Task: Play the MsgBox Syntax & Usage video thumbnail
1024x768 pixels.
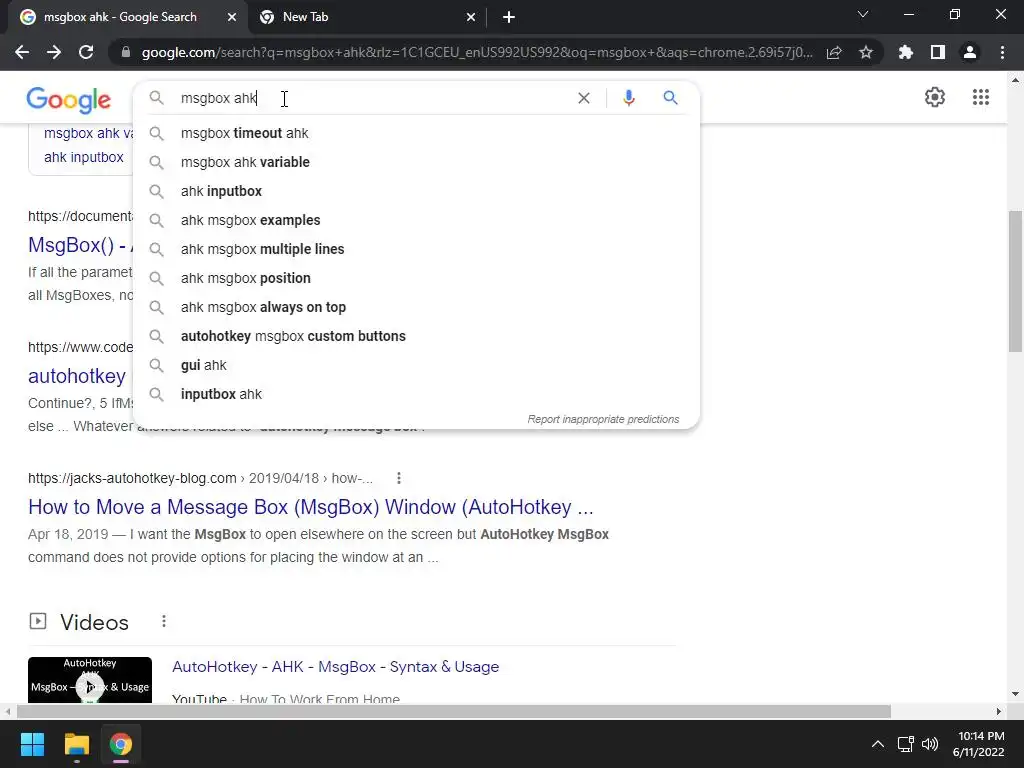Action: pyautogui.click(x=90, y=680)
